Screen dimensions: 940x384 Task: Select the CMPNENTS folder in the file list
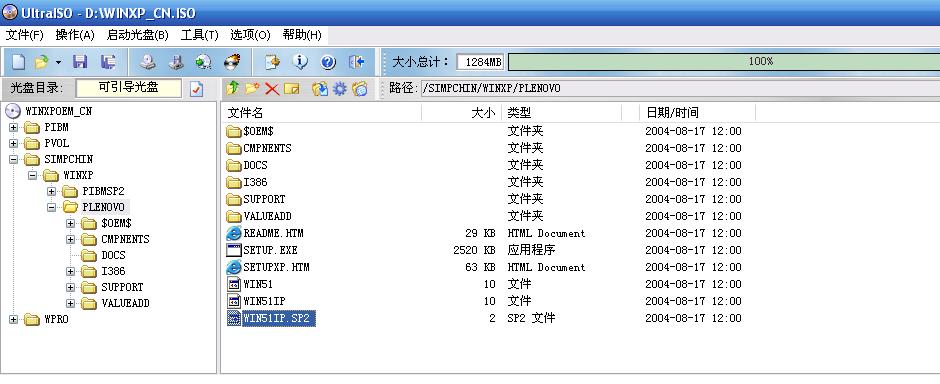pyautogui.click(x=267, y=148)
